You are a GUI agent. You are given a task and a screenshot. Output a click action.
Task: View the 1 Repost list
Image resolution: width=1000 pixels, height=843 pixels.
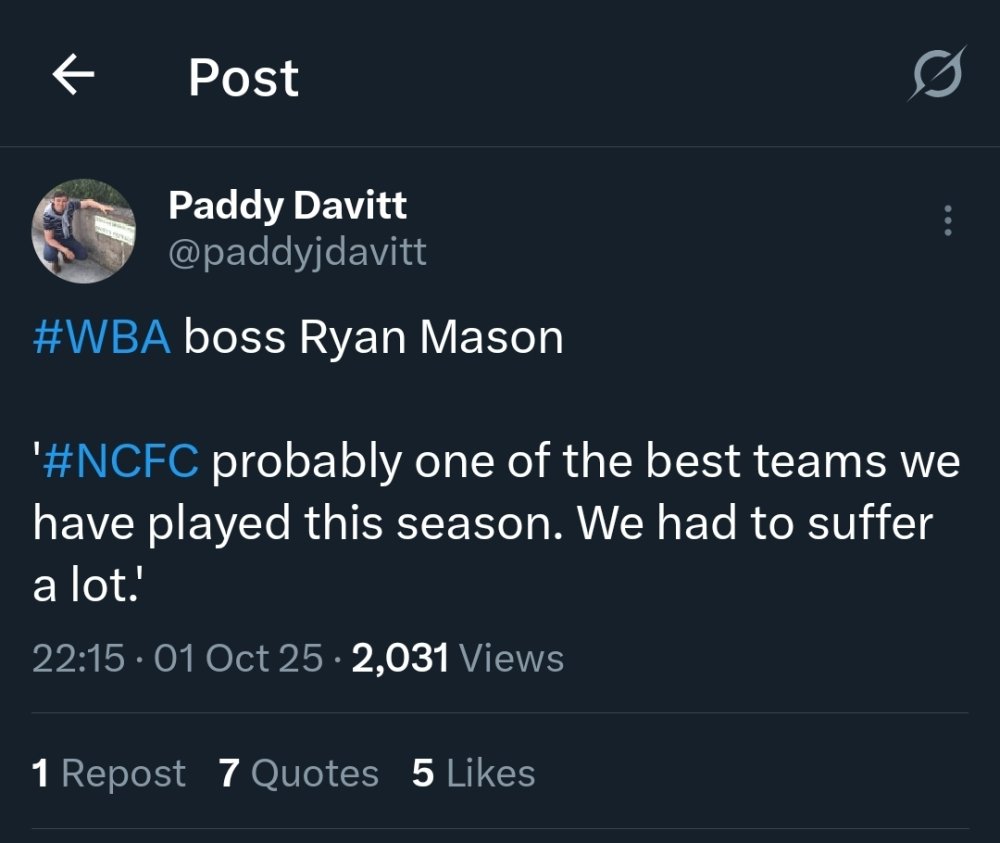[x=108, y=773]
